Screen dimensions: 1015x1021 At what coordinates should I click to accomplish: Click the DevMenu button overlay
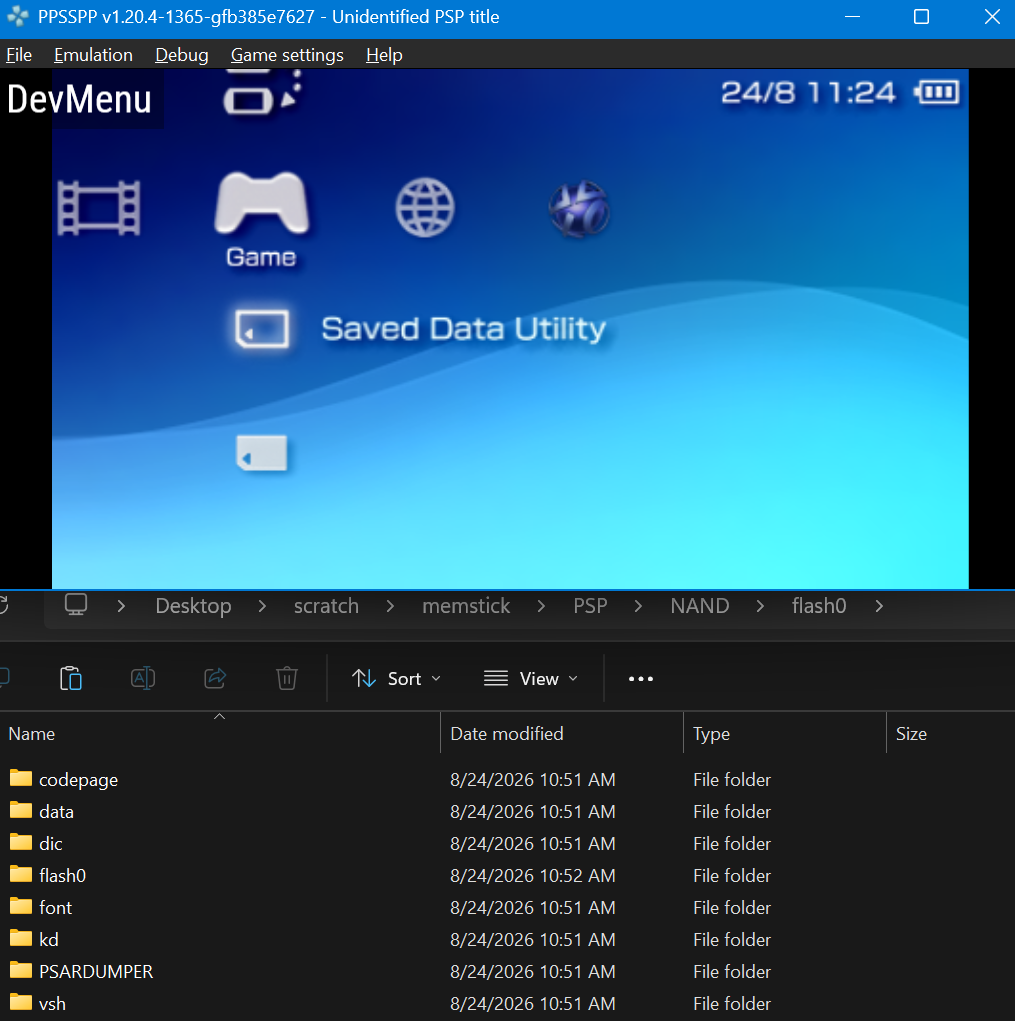[x=79, y=99]
